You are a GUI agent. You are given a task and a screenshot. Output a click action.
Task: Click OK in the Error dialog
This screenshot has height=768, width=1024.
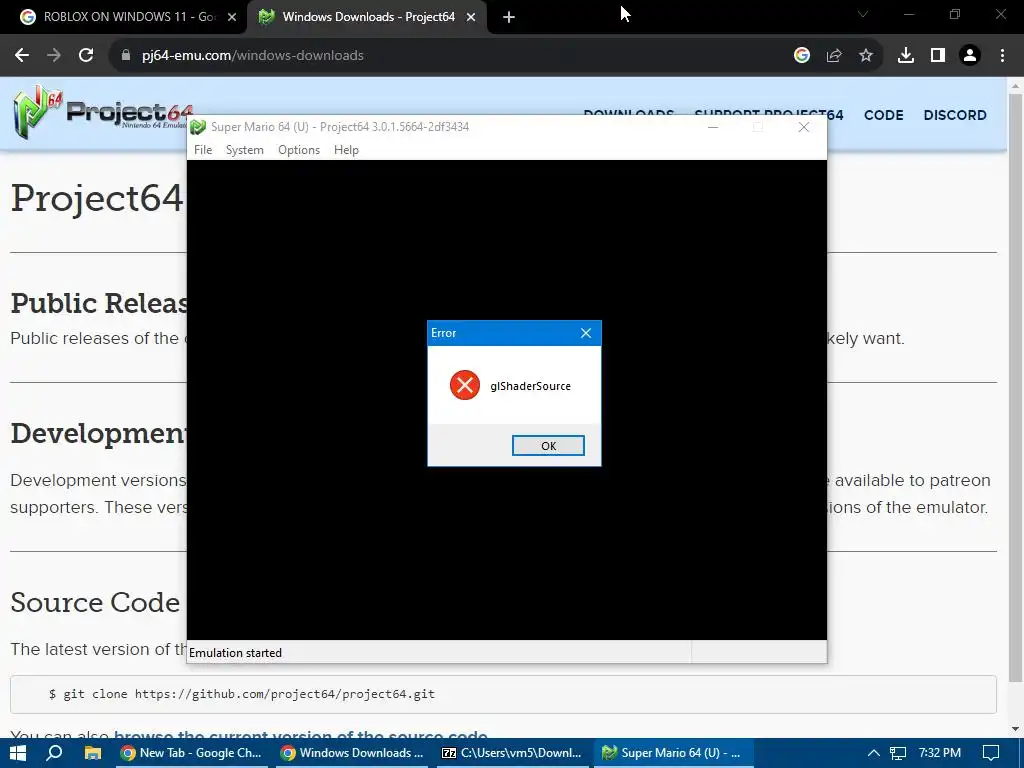click(548, 445)
